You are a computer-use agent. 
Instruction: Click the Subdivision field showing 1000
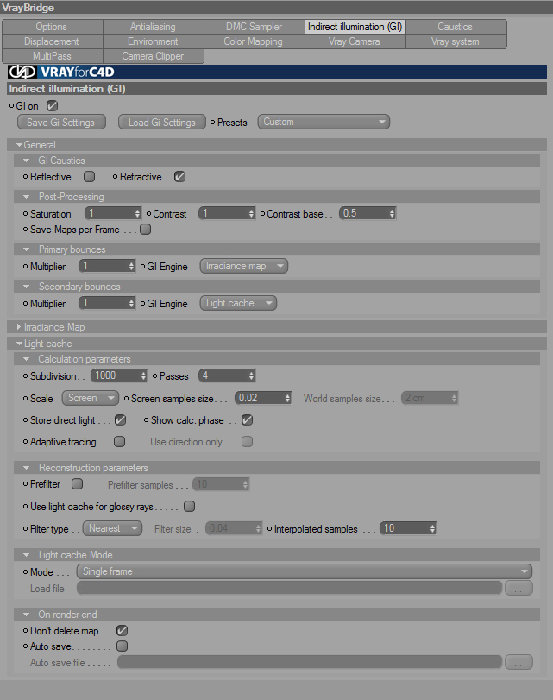pyautogui.click(x=119, y=375)
